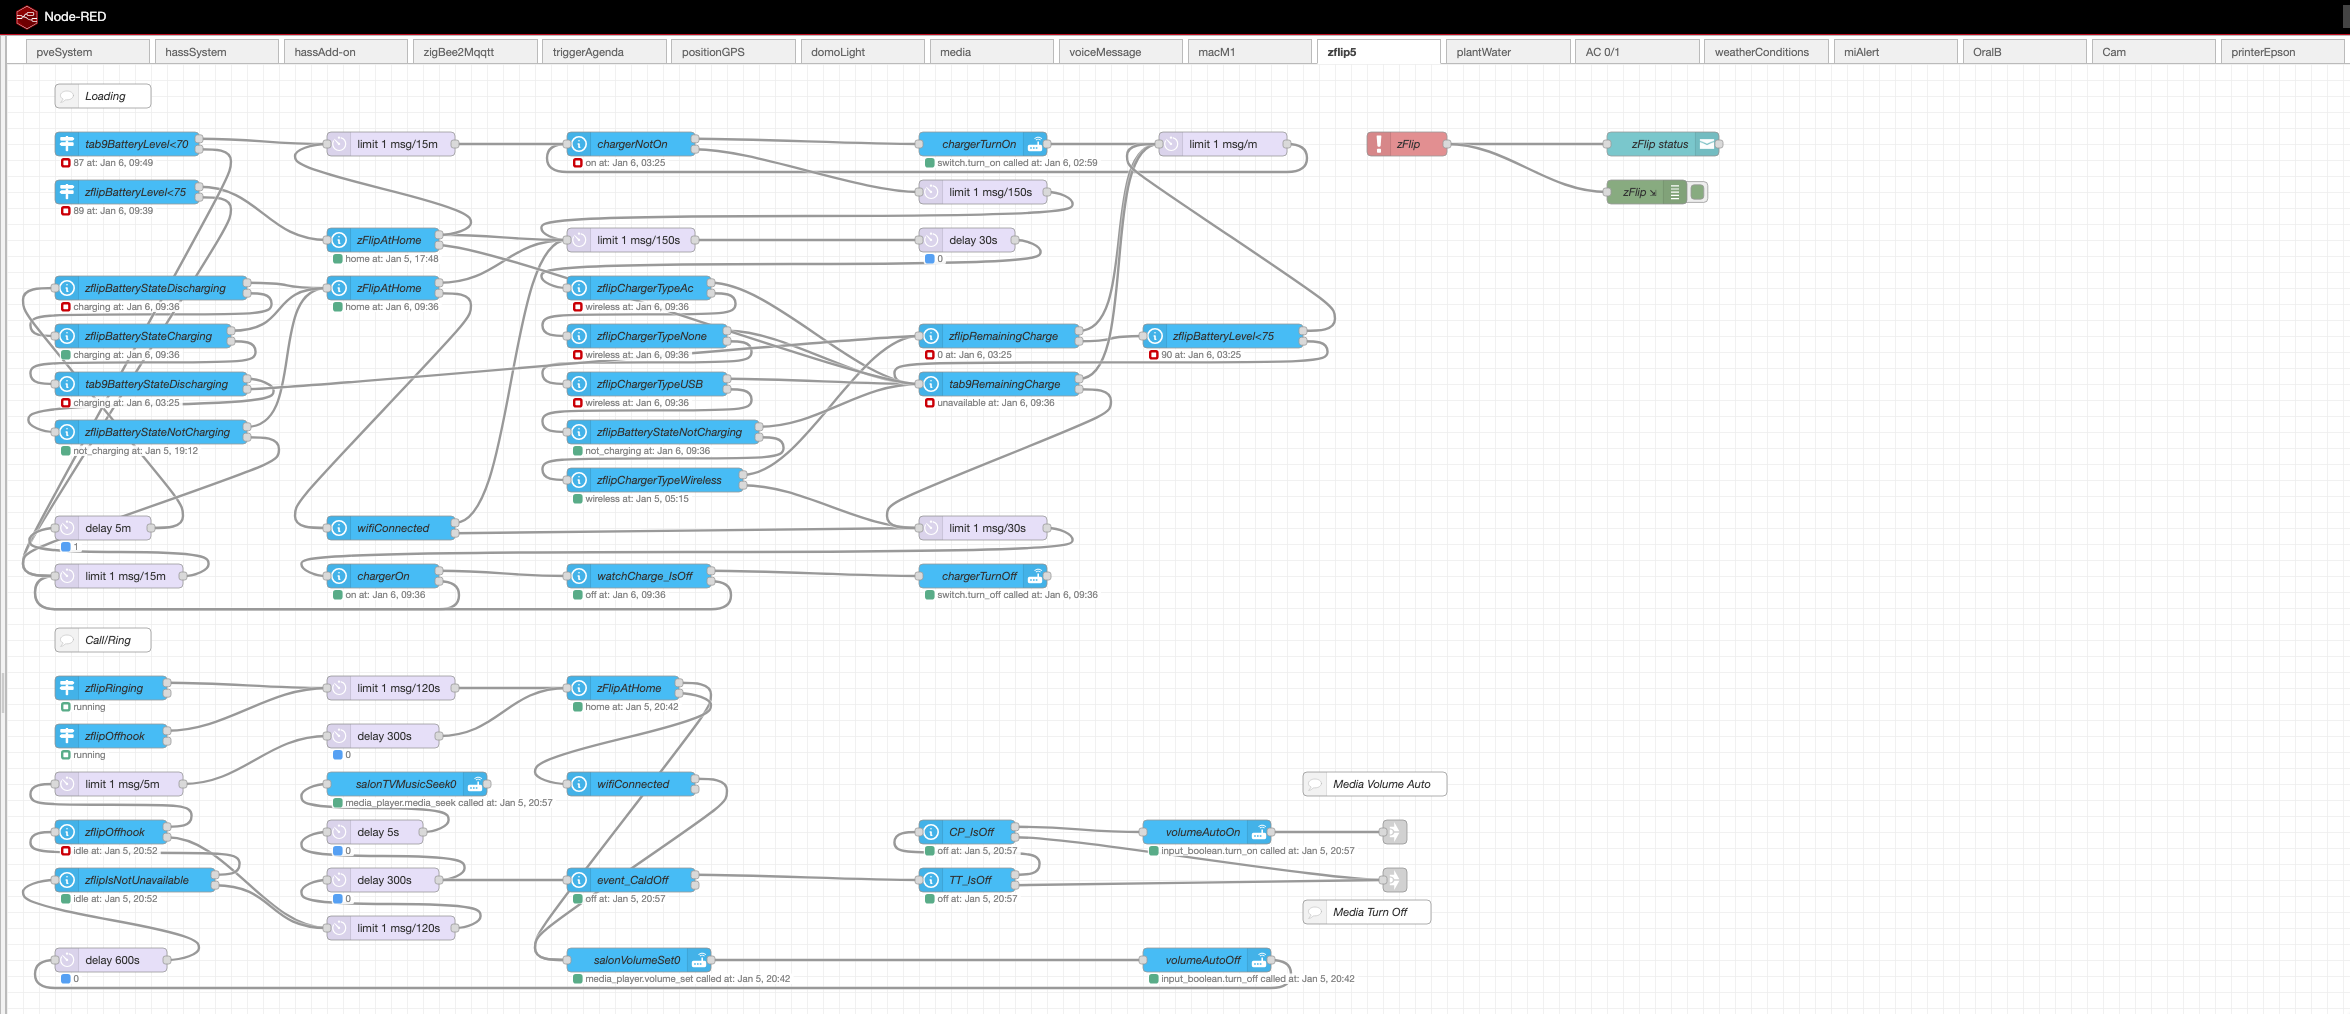This screenshot has width=2350, height=1014.
Task: Click the envelope icon on the zFlip status node
Action: pos(1706,144)
